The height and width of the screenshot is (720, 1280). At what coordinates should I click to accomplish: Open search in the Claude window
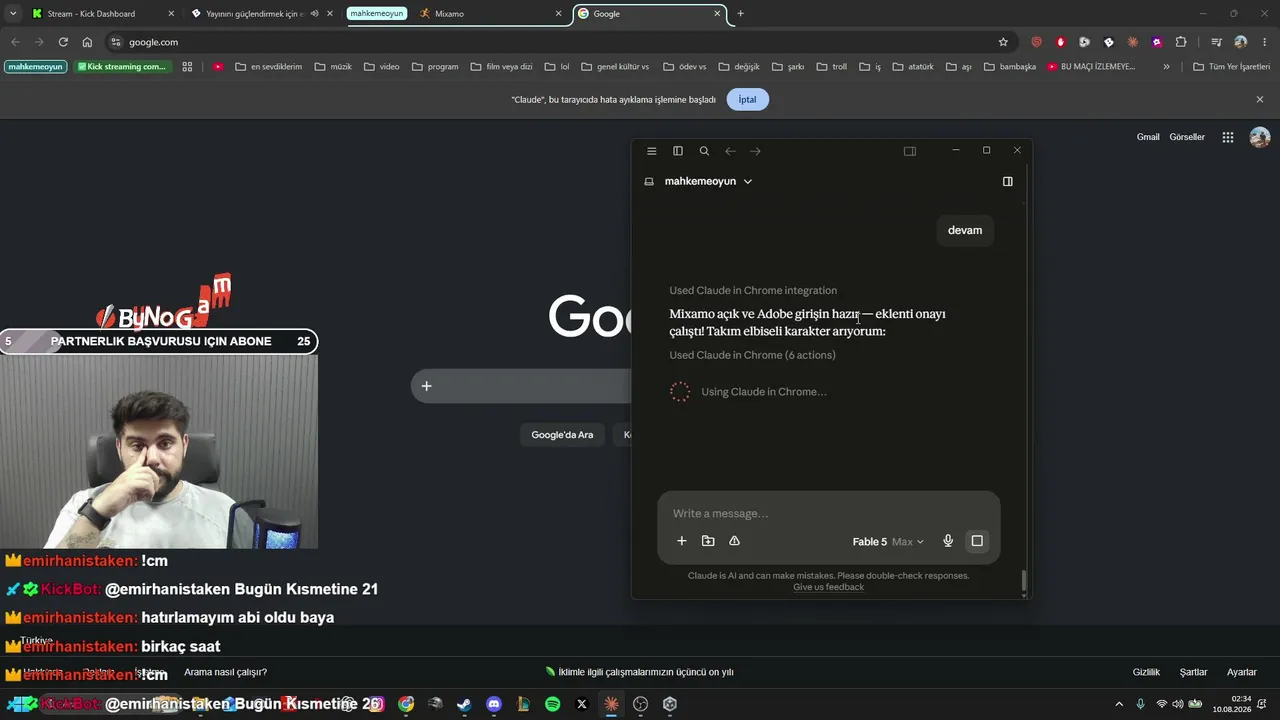coord(704,151)
